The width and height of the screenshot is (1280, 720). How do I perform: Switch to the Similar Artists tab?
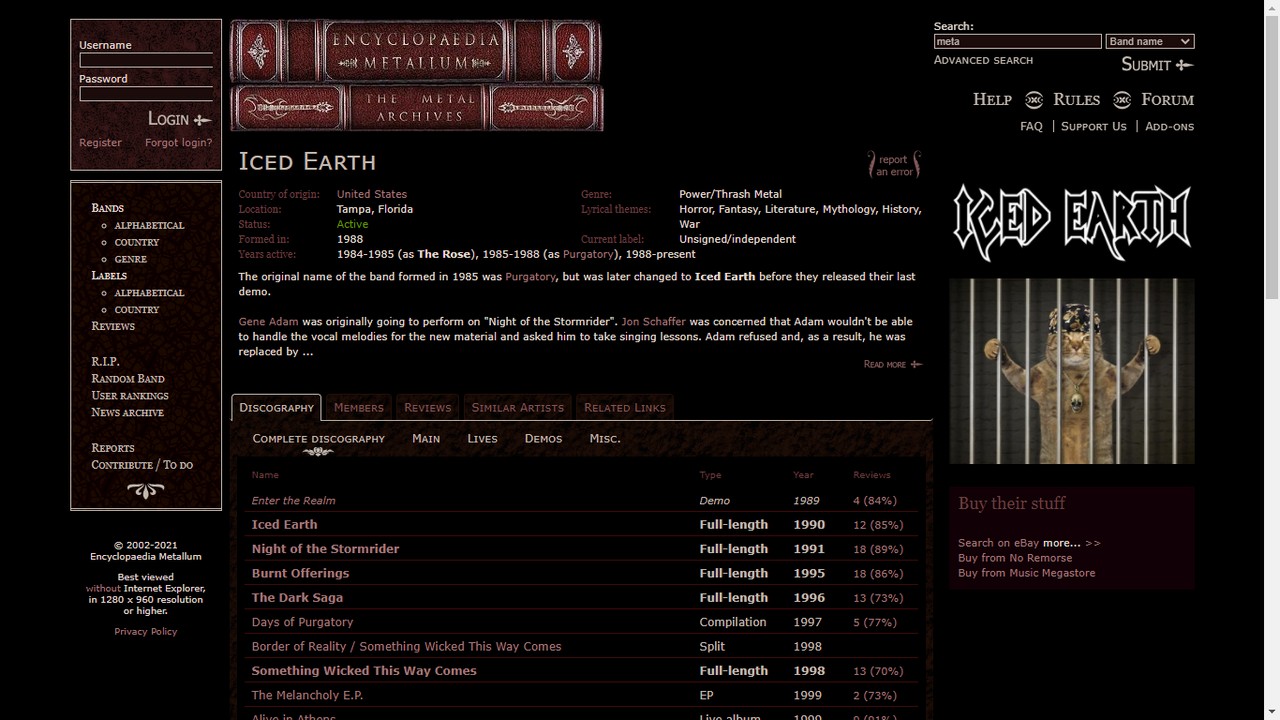coord(518,408)
